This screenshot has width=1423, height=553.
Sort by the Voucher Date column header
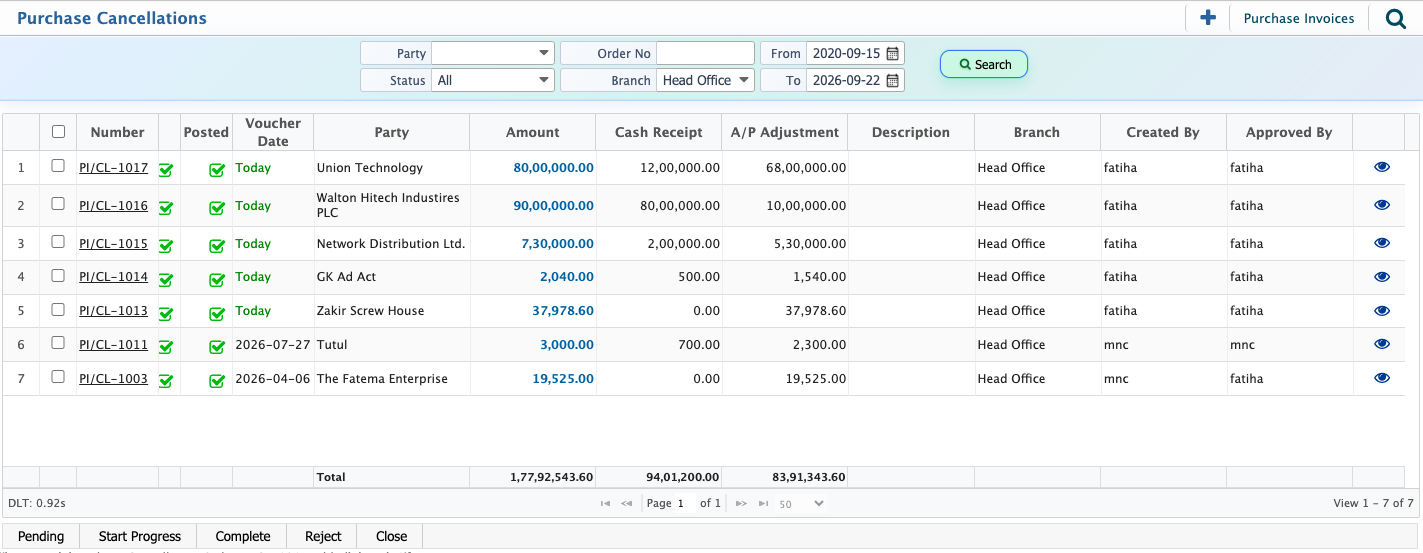click(273, 132)
